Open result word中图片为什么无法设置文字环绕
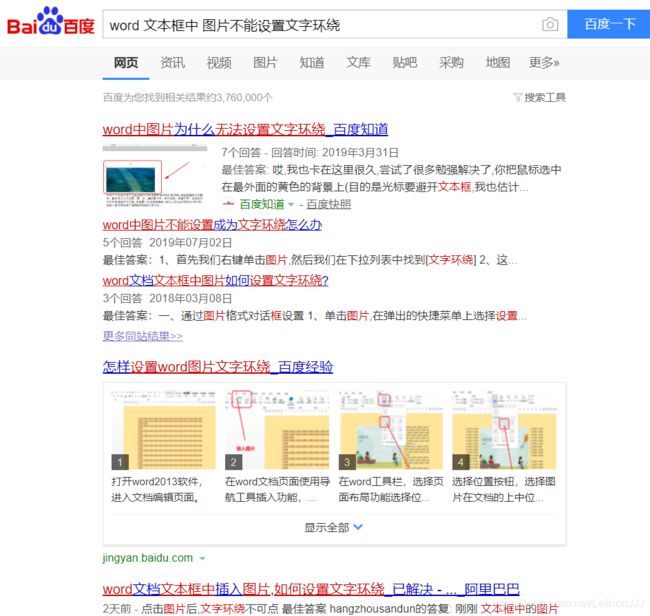Screen dimensions: 650x616 [245, 130]
